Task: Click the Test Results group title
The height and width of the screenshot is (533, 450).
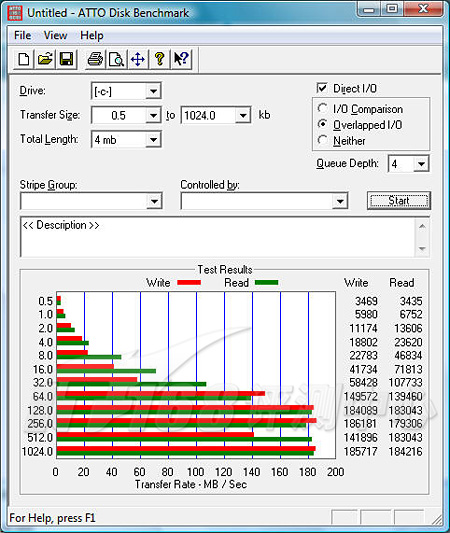Action: [225, 270]
